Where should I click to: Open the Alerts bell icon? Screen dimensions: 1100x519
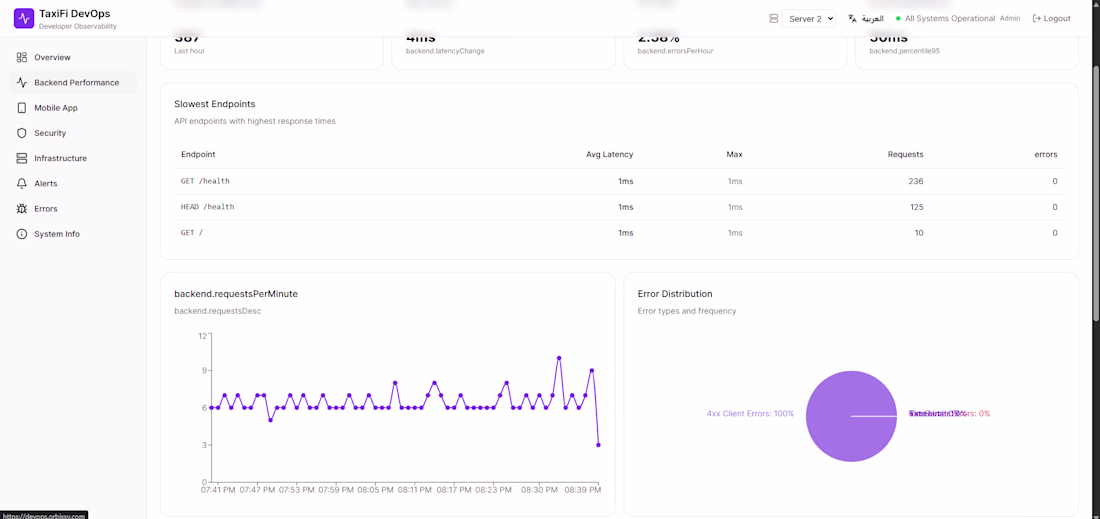[x=22, y=184]
